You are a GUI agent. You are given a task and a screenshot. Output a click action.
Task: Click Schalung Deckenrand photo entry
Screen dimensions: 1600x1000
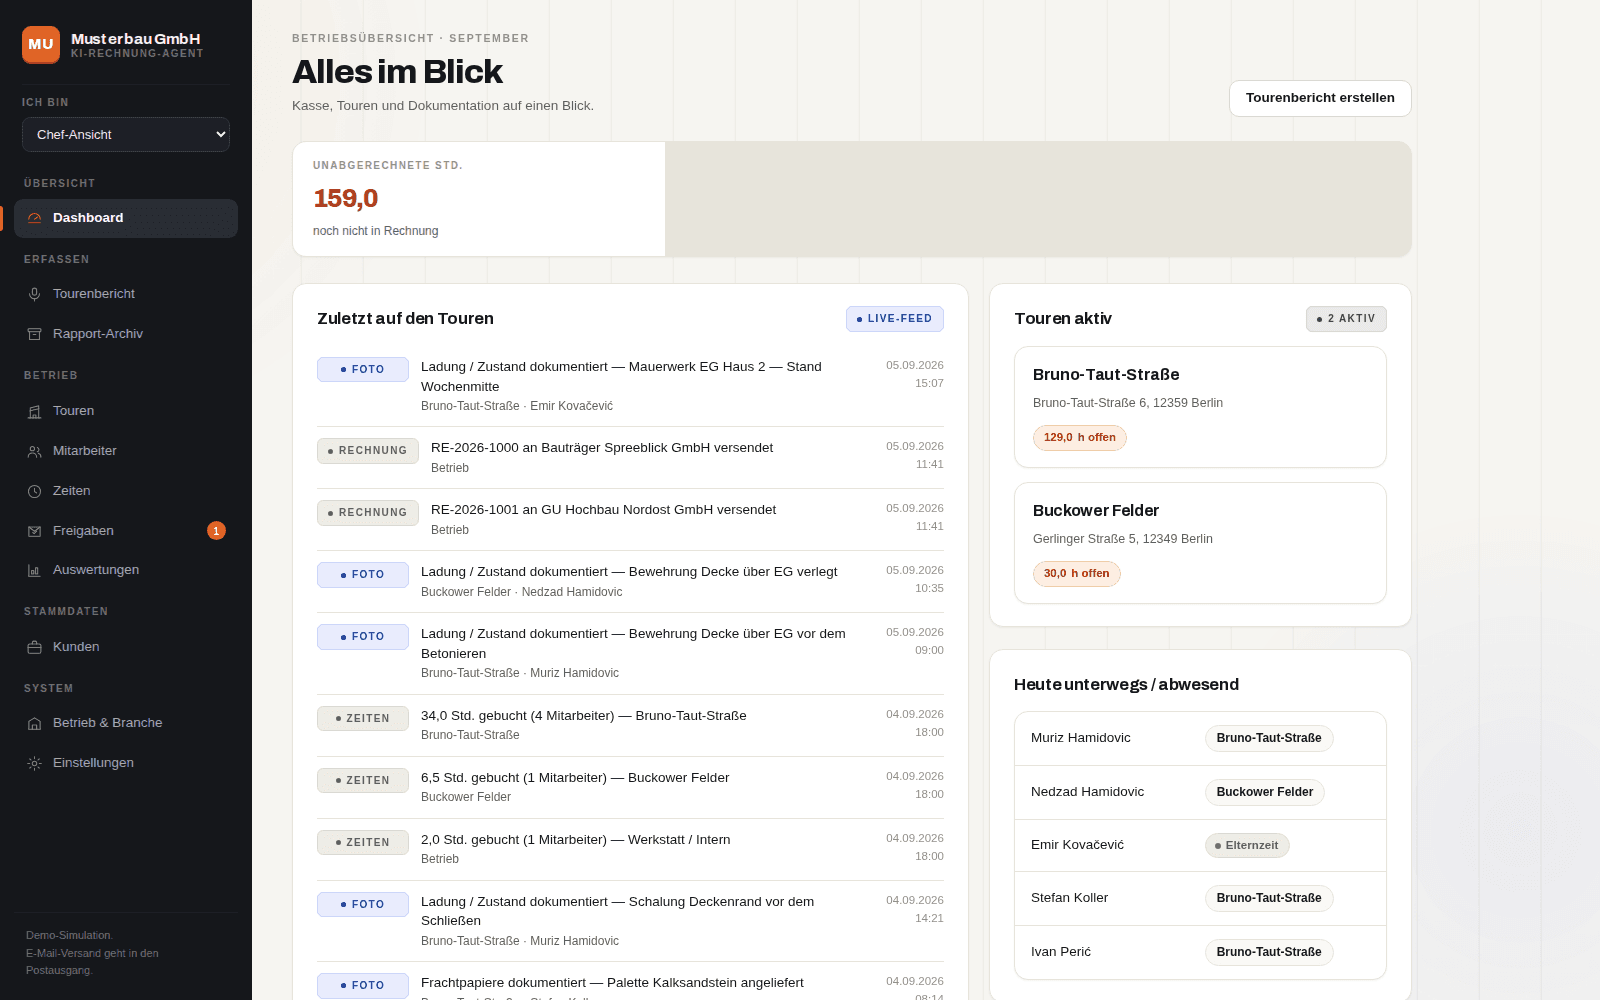[x=630, y=920]
